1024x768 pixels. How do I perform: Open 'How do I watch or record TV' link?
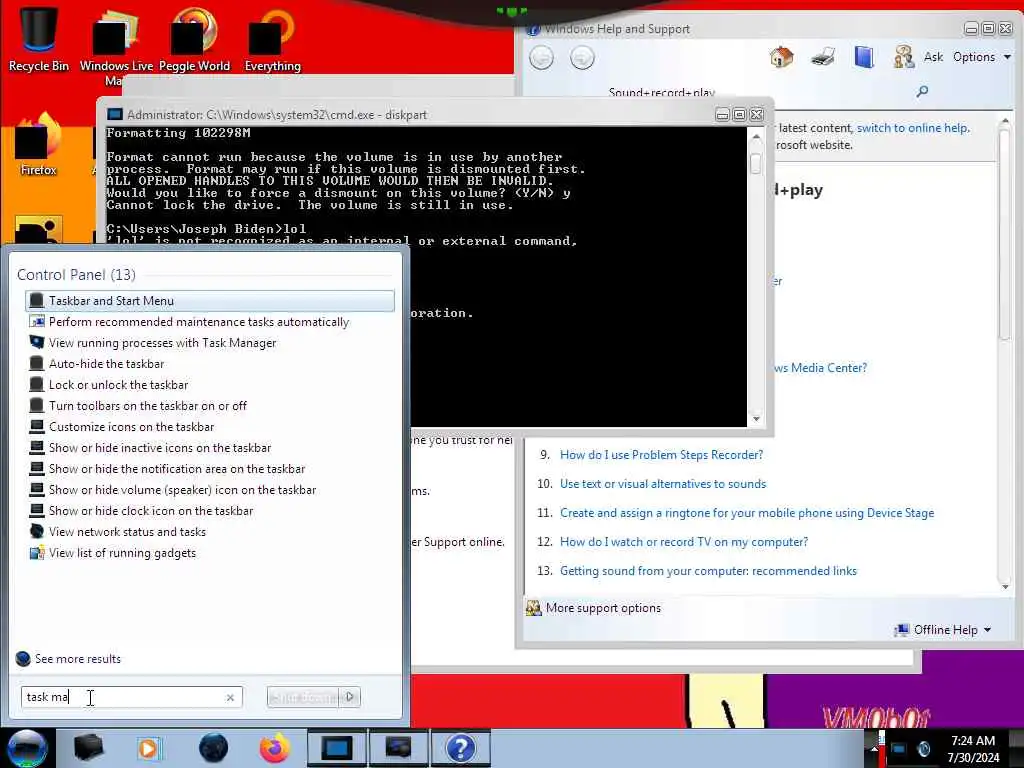683,541
